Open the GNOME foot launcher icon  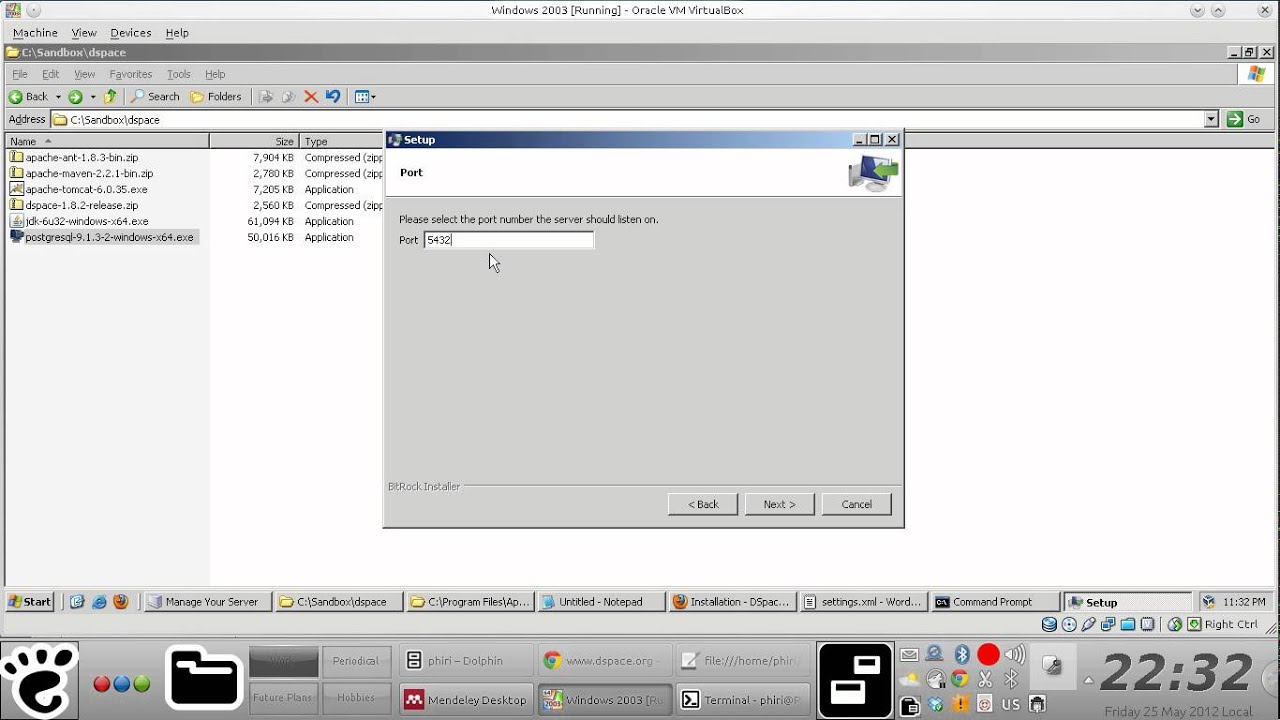(x=39, y=680)
